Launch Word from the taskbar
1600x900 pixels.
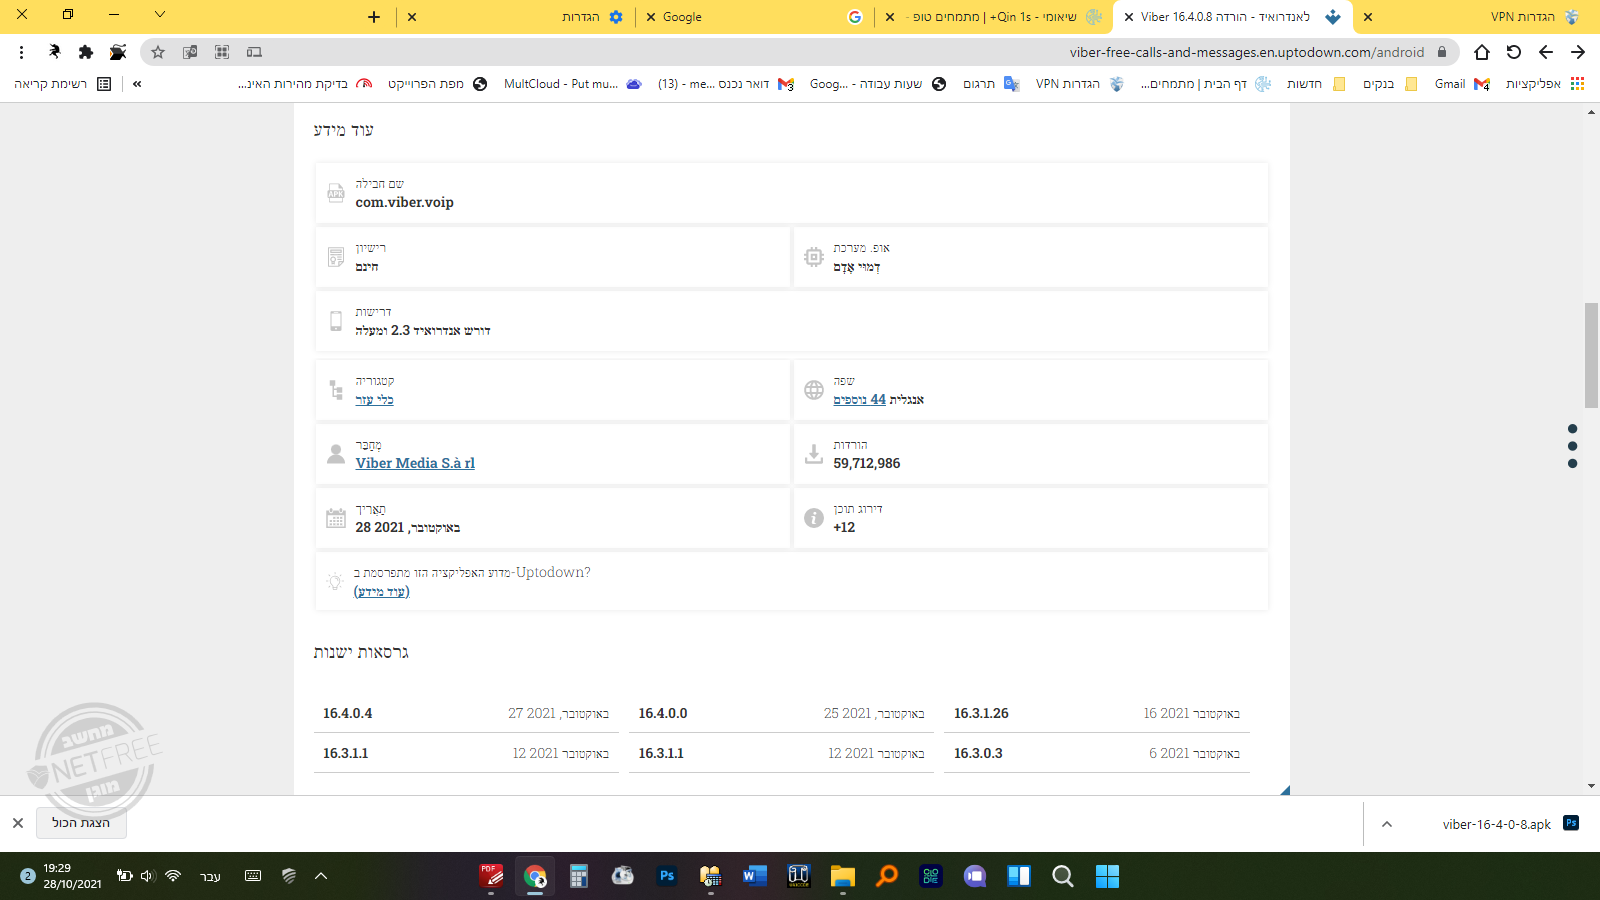pos(755,876)
